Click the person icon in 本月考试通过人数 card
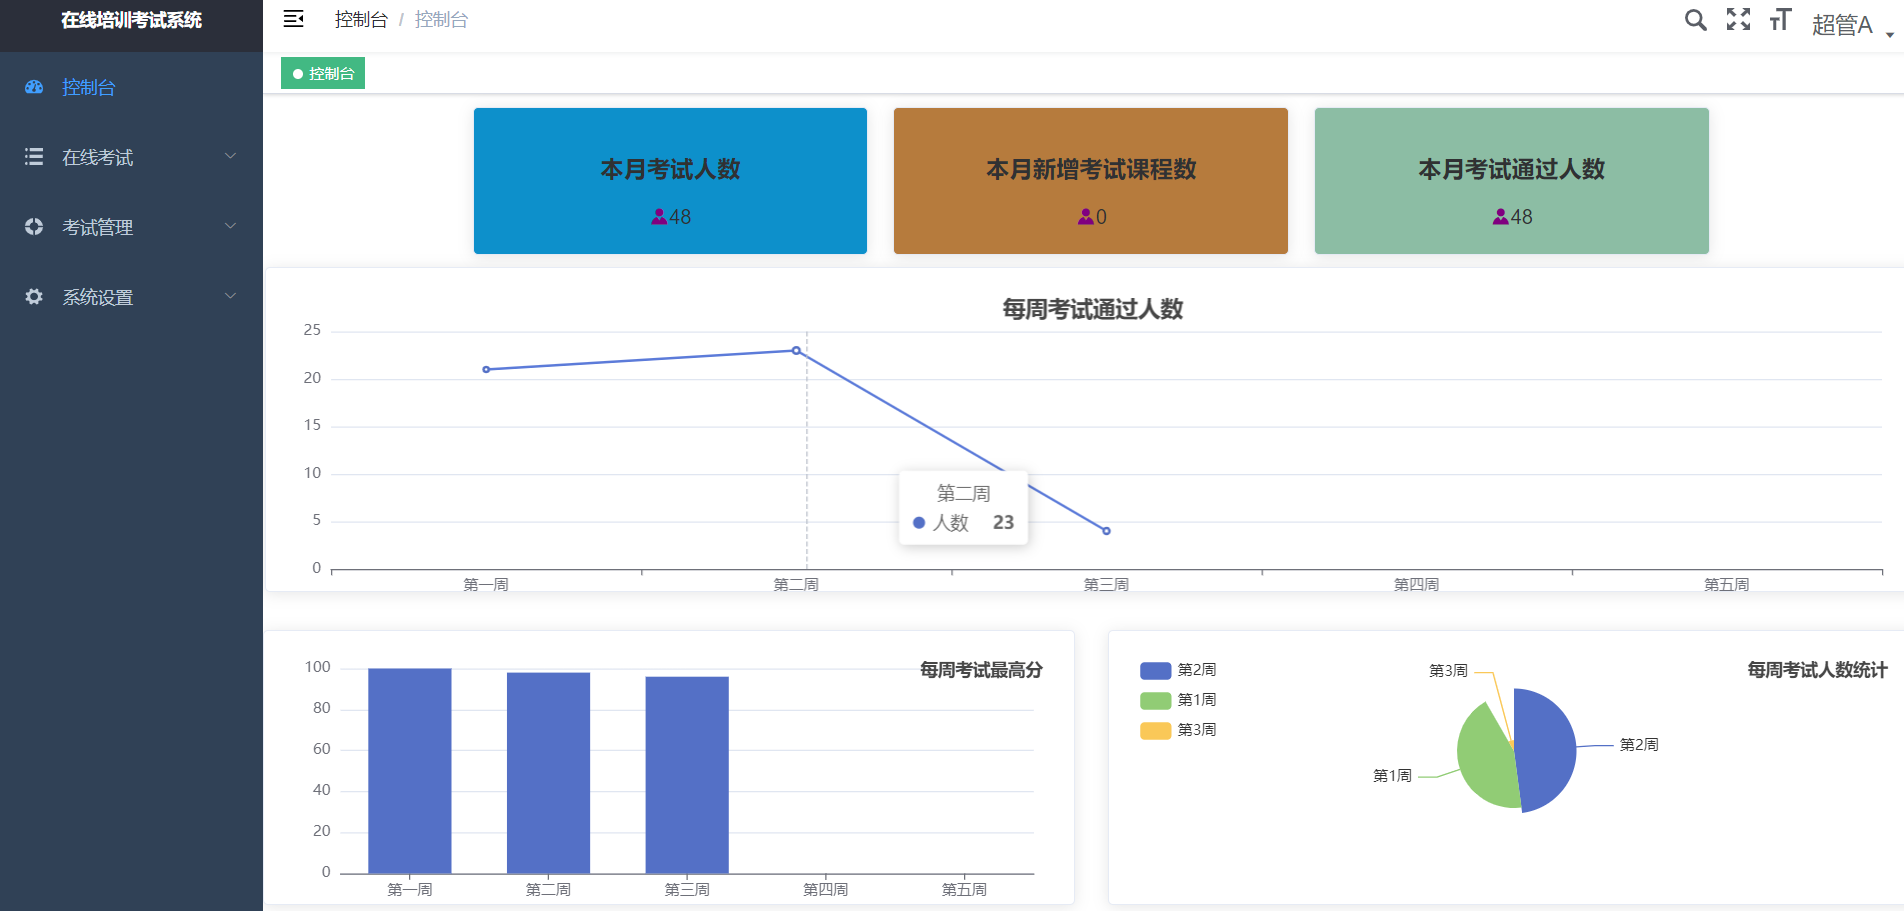The image size is (1904, 911). click(x=1500, y=216)
